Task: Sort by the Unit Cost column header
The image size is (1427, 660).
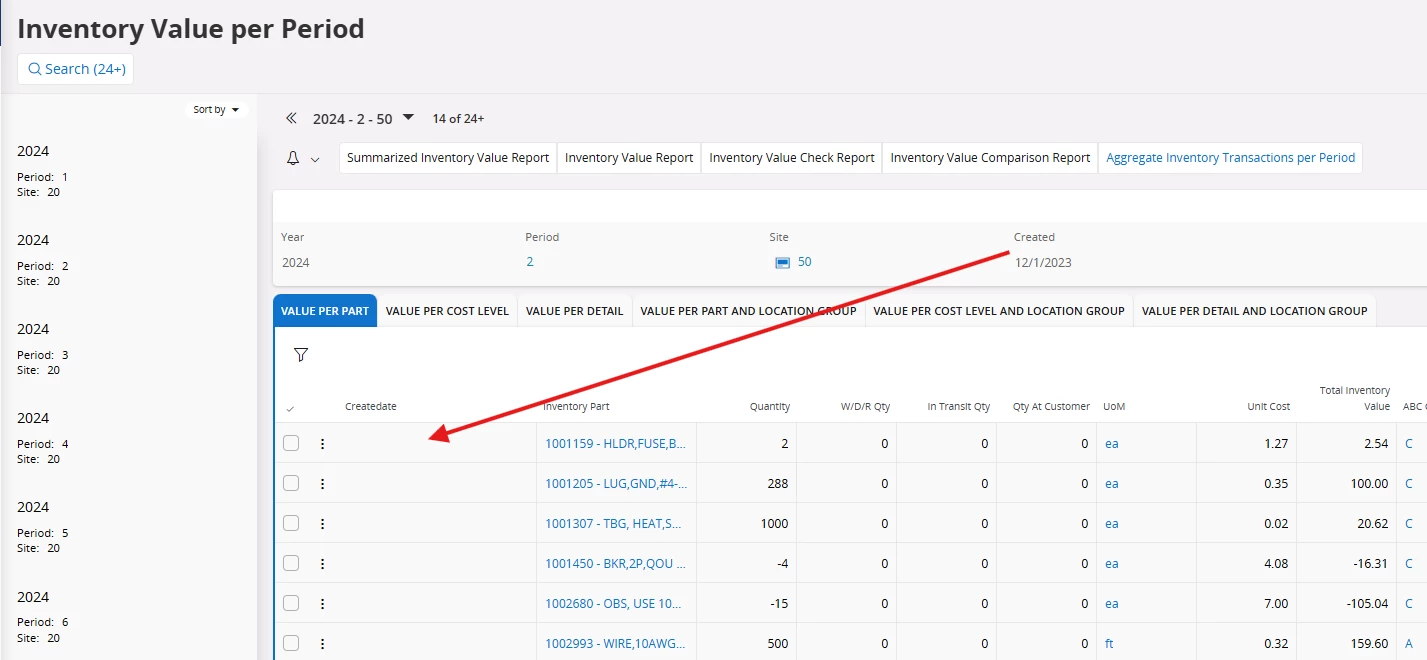Action: [1268, 407]
